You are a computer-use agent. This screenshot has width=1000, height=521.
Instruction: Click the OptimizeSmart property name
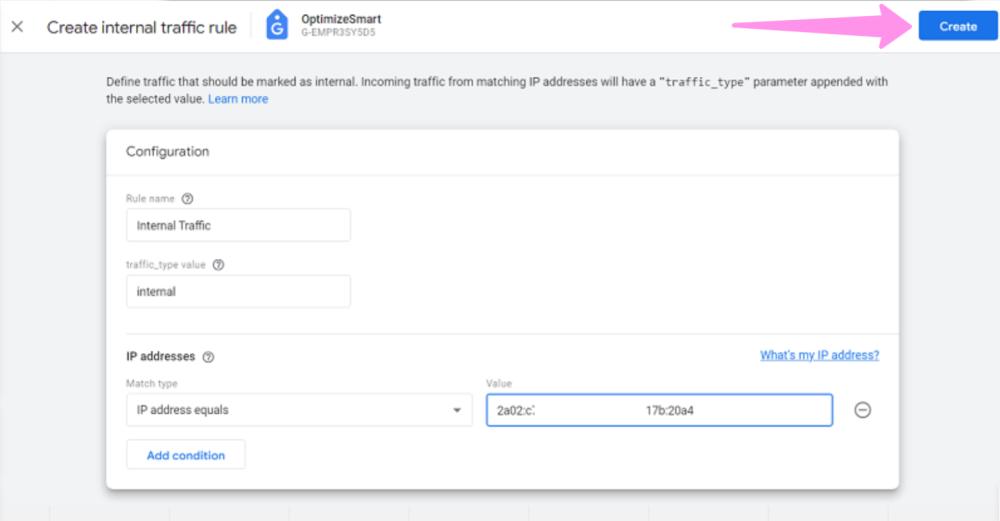[341, 19]
